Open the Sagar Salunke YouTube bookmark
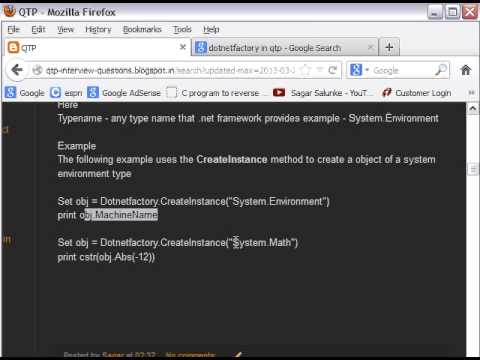Image resolution: width=480 pixels, height=360 pixels. tap(322, 93)
